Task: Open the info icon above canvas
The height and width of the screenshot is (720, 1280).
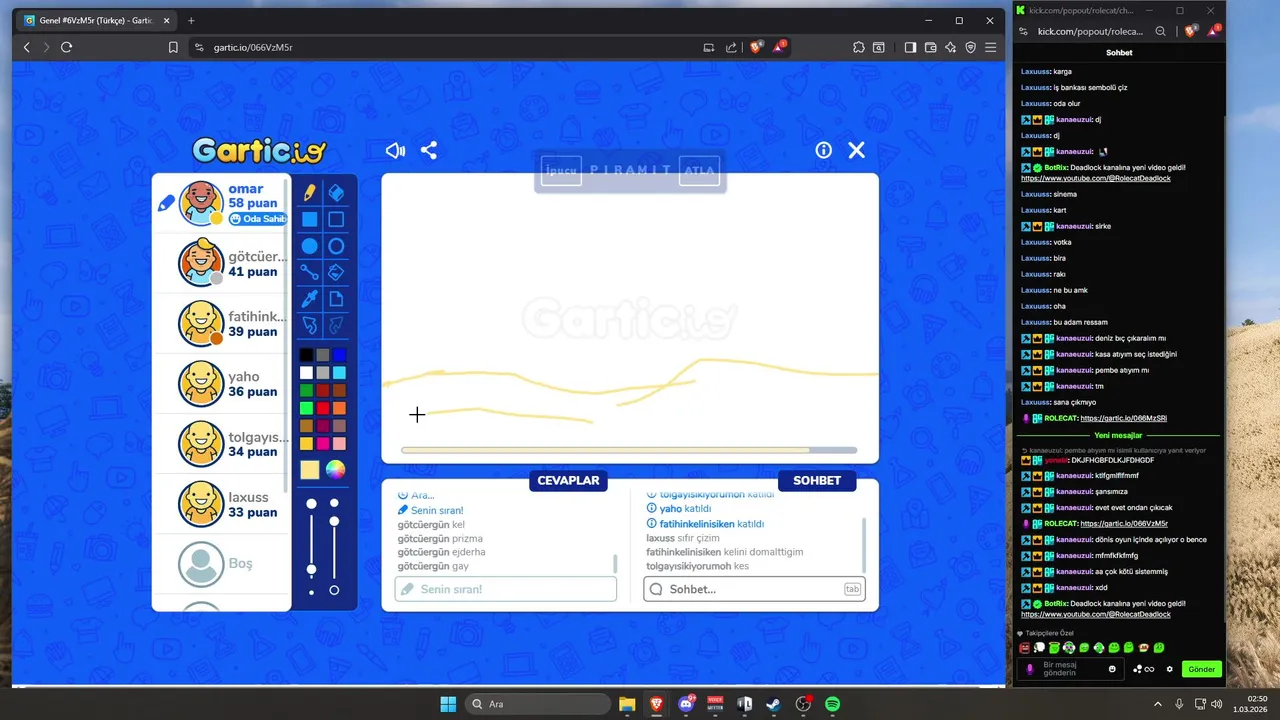Action: (823, 150)
